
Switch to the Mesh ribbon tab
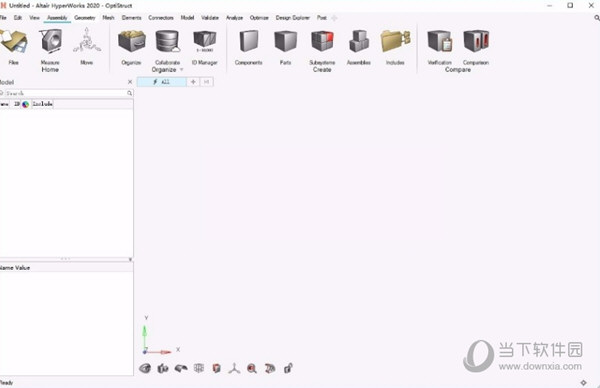[108, 18]
